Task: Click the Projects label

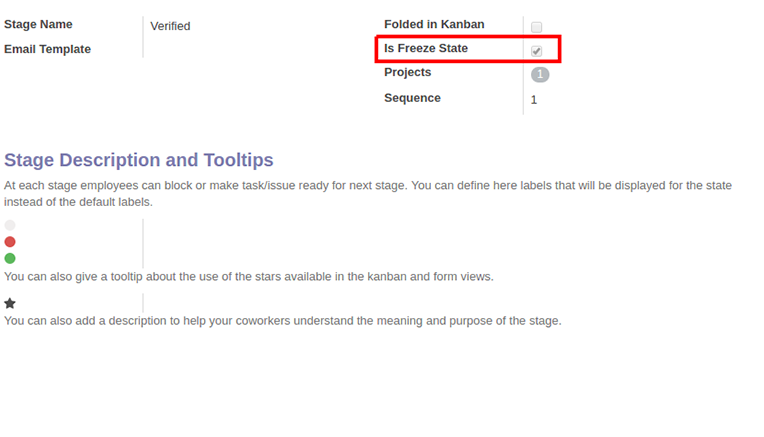Action: (408, 72)
